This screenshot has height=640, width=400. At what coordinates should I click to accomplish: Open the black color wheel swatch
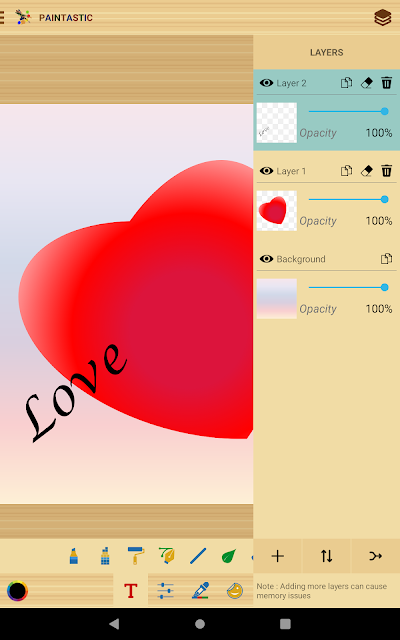pos(18,591)
